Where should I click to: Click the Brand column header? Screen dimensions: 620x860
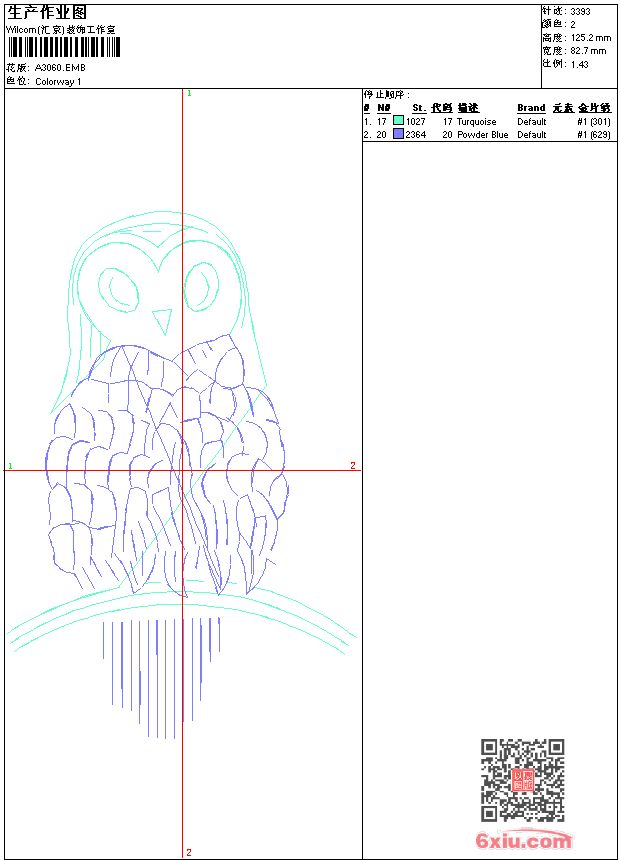[531, 108]
